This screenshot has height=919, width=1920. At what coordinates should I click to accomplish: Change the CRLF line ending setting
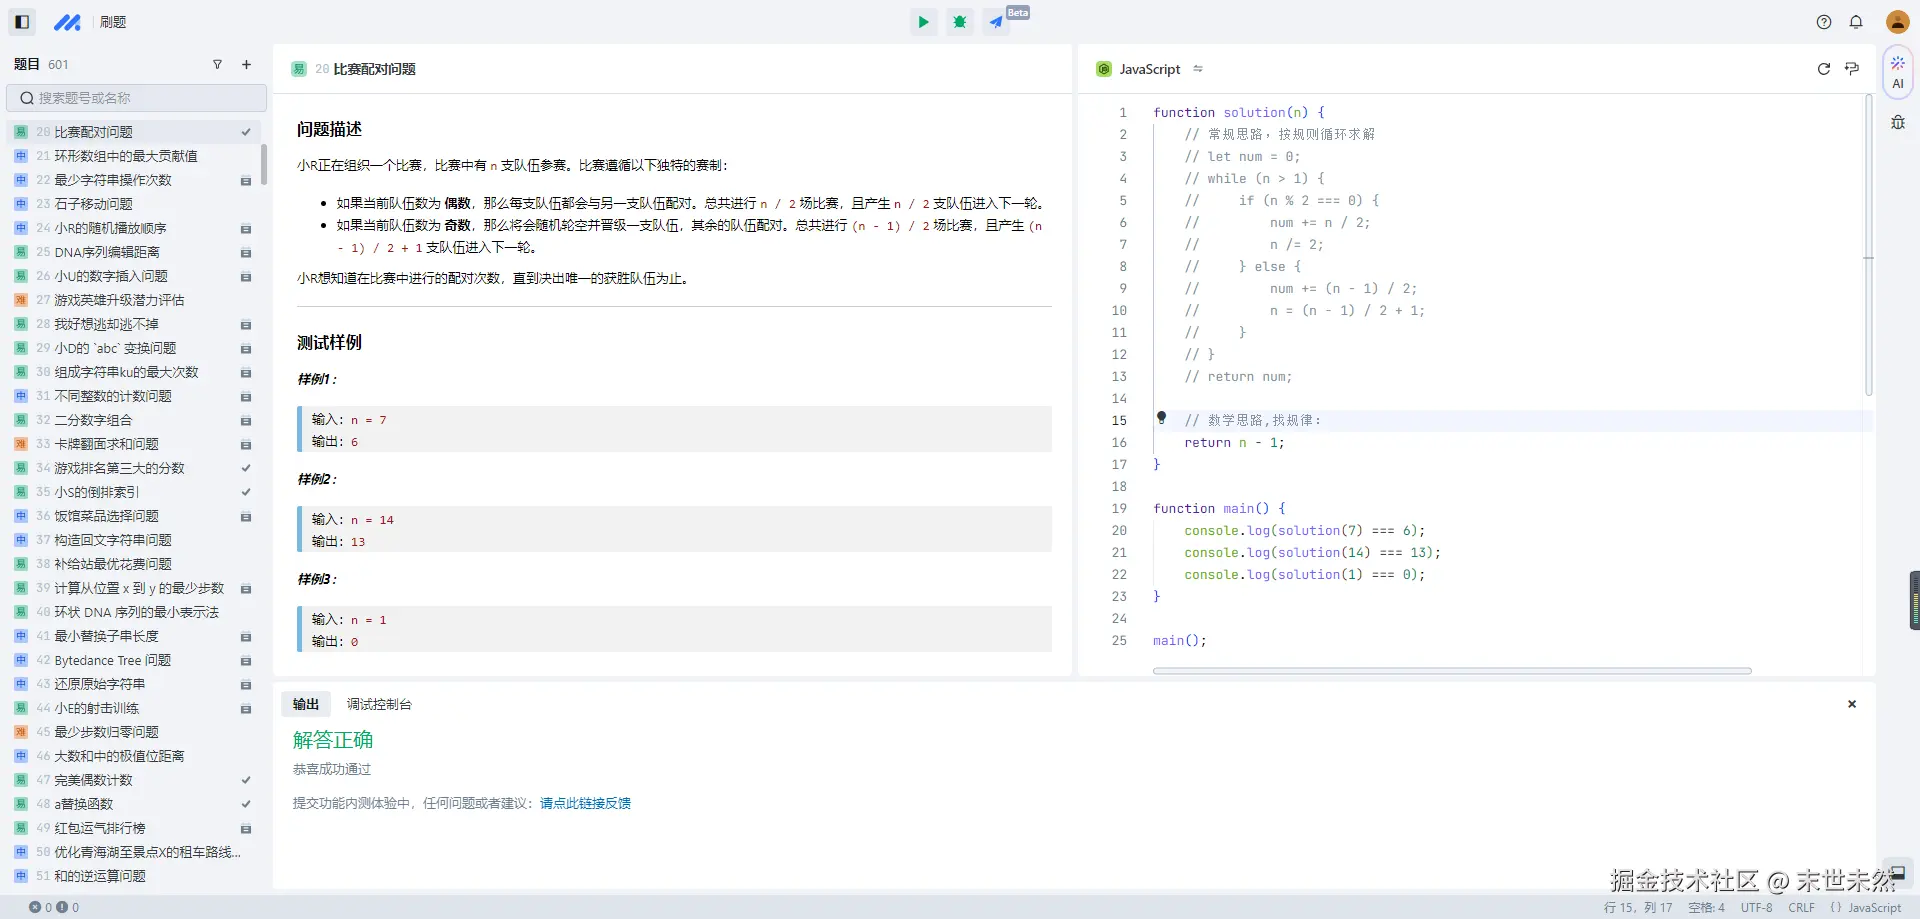[x=1801, y=907]
